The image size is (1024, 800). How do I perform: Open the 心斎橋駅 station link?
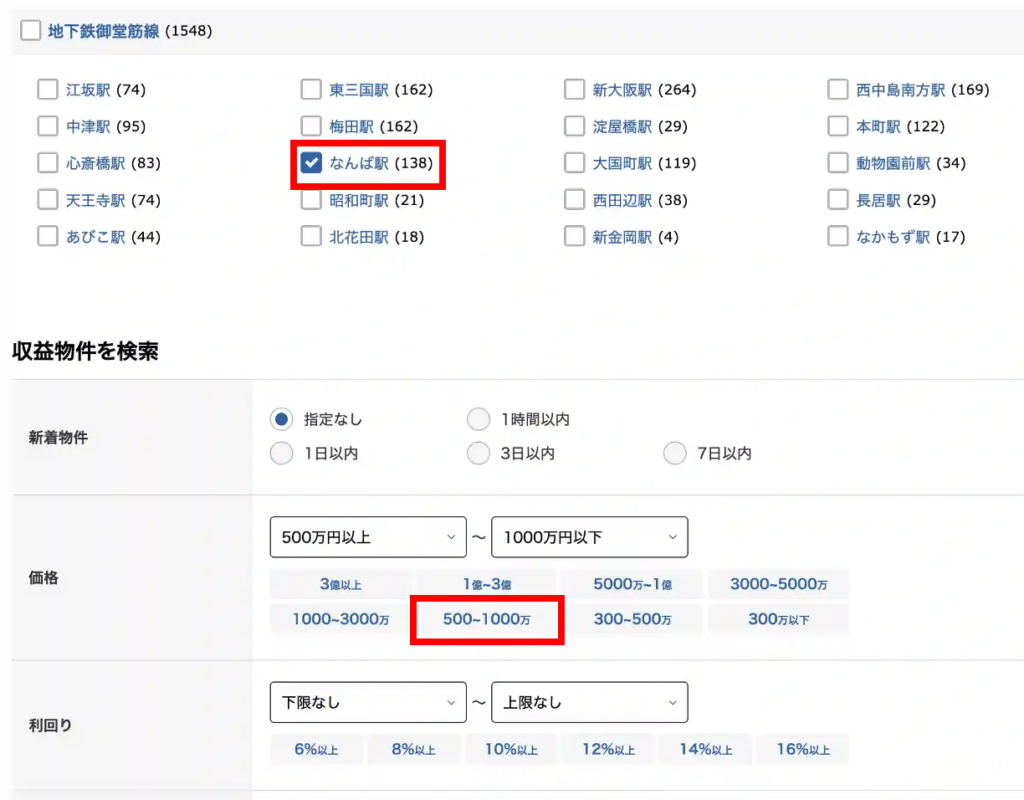(x=96, y=163)
